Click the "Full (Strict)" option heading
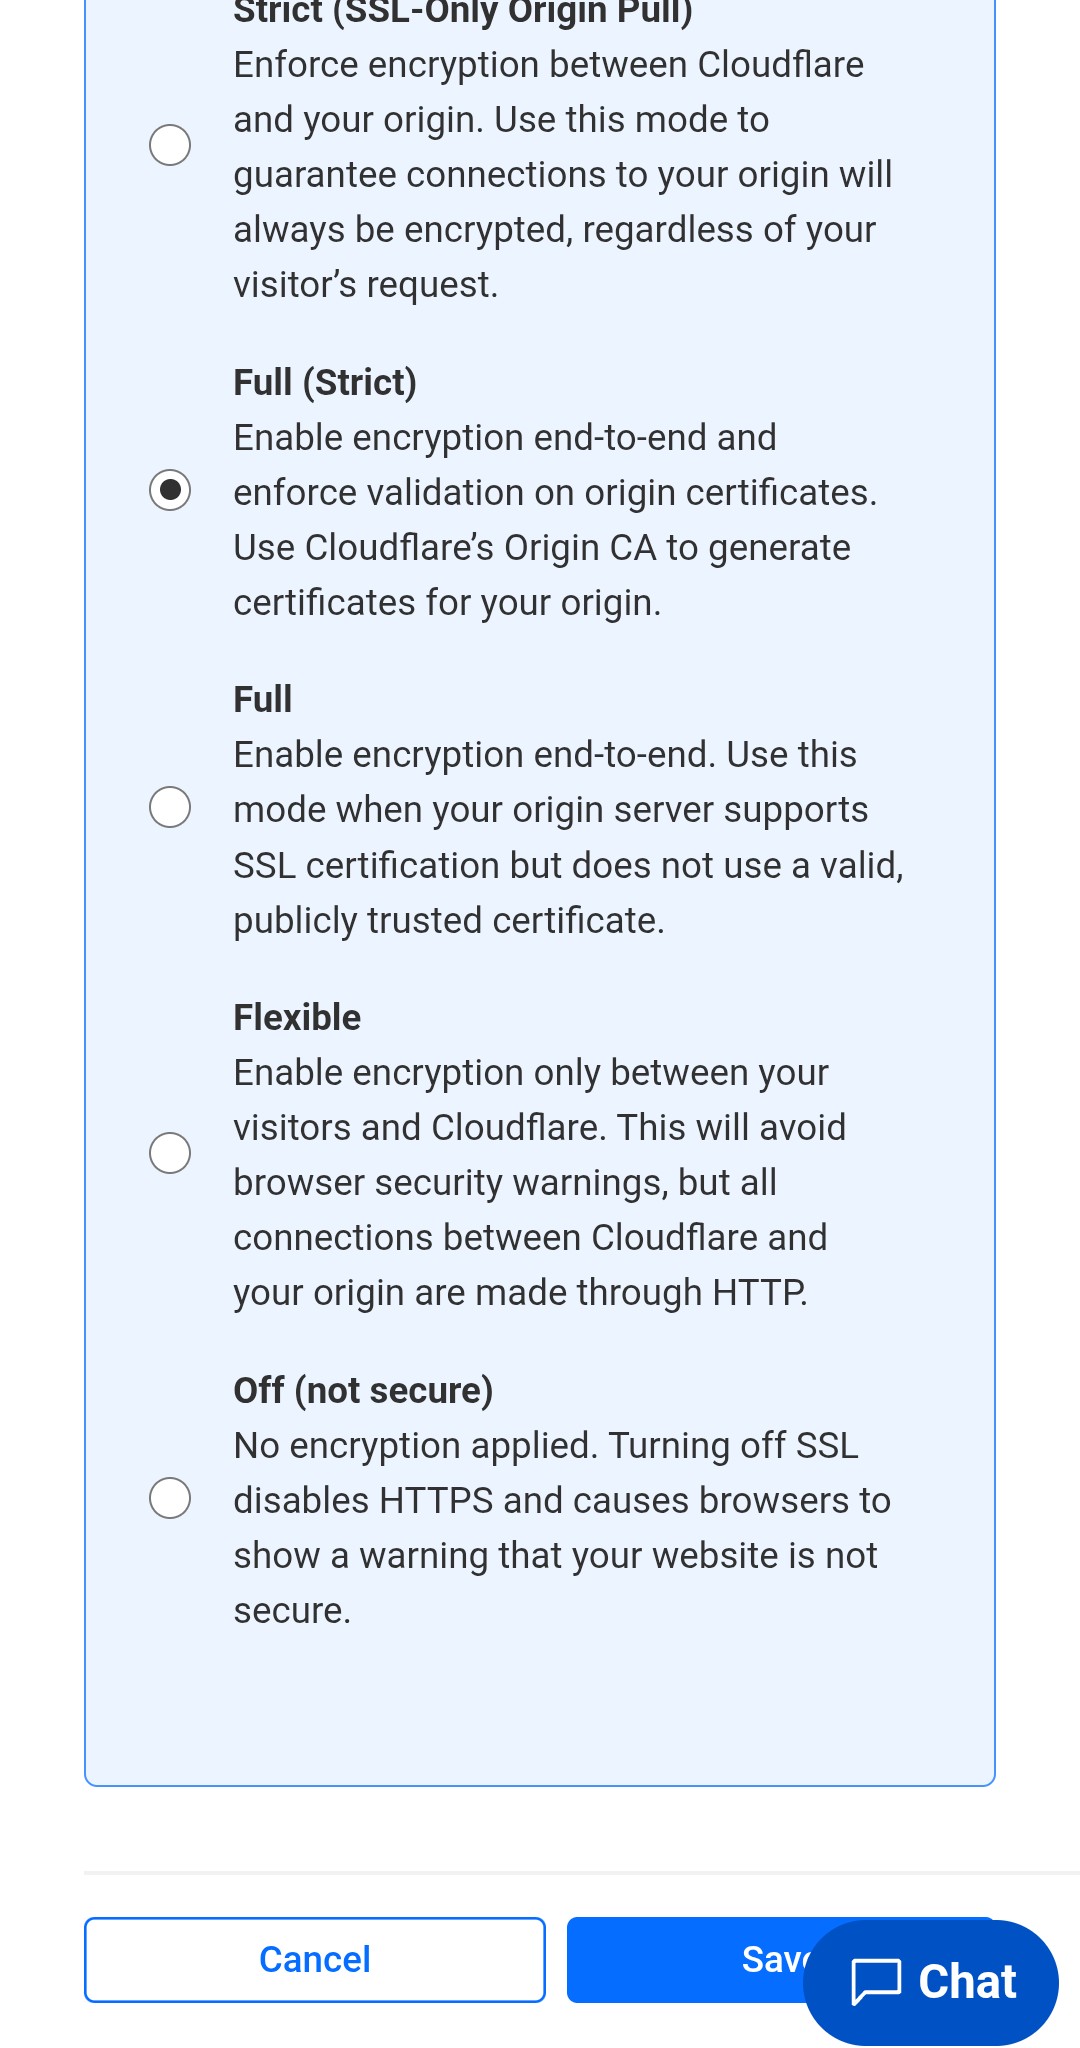Screen dimensions: 1080x2048 click(325, 383)
